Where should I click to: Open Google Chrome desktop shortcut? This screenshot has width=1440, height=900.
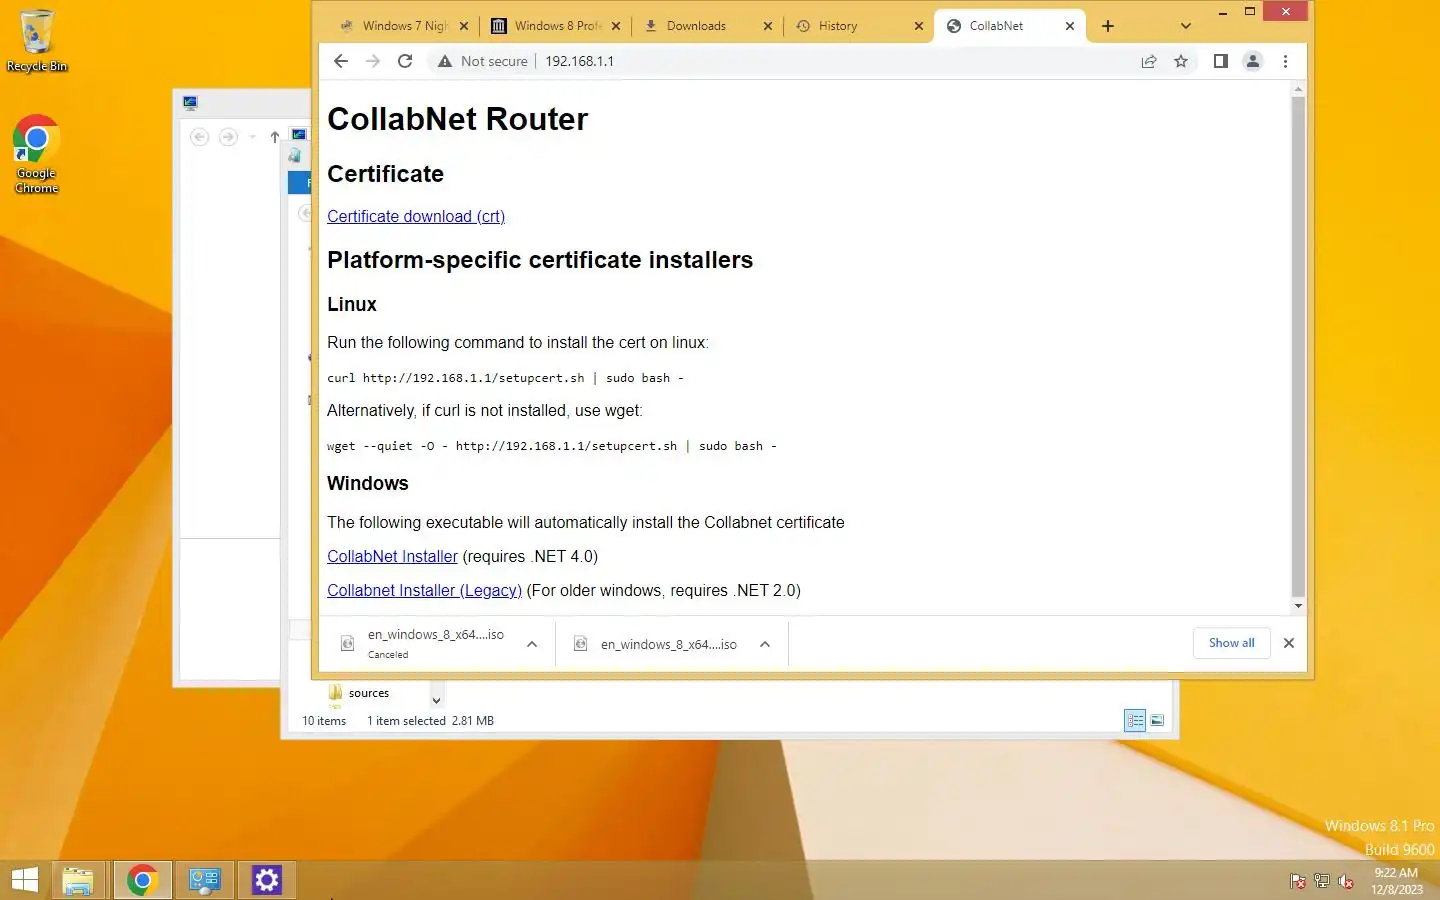pos(37,154)
